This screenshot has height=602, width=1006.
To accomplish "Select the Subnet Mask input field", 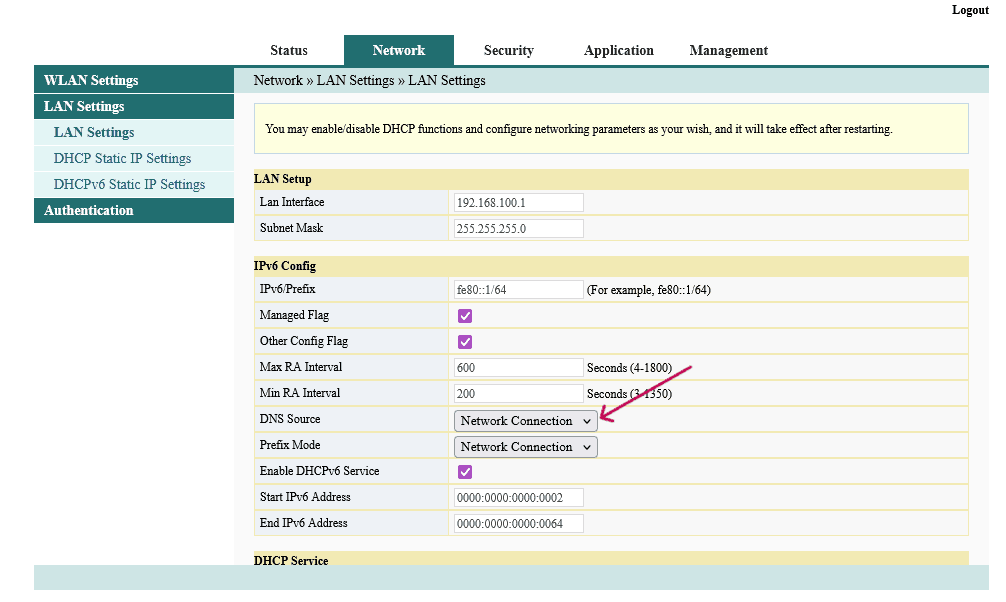I will click(x=517, y=228).
